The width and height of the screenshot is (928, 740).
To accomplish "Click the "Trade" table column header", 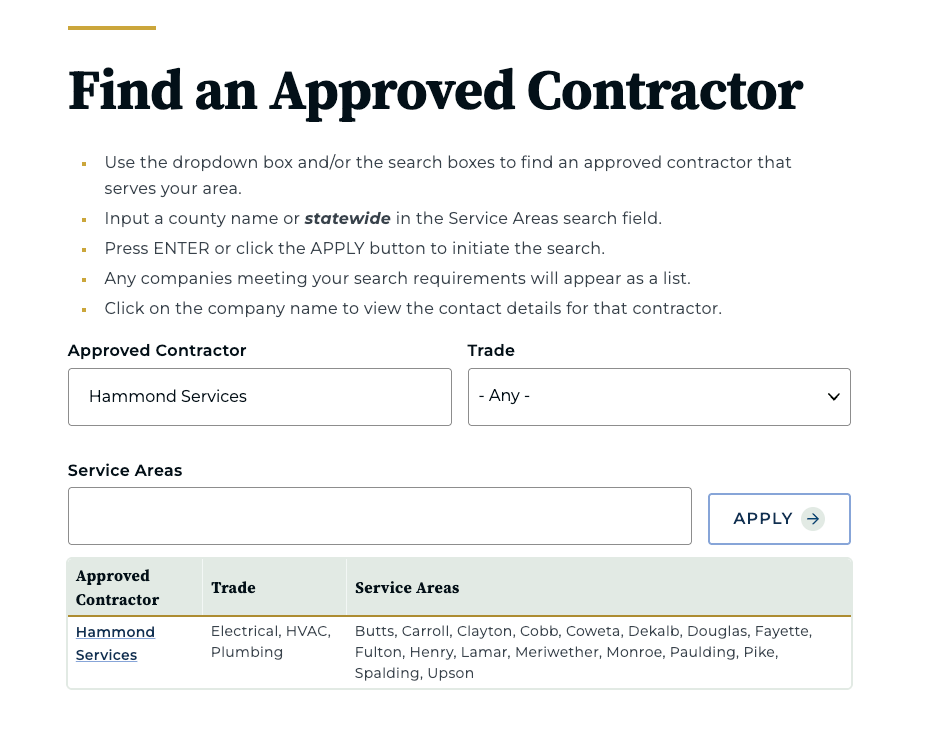I will point(233,588).
